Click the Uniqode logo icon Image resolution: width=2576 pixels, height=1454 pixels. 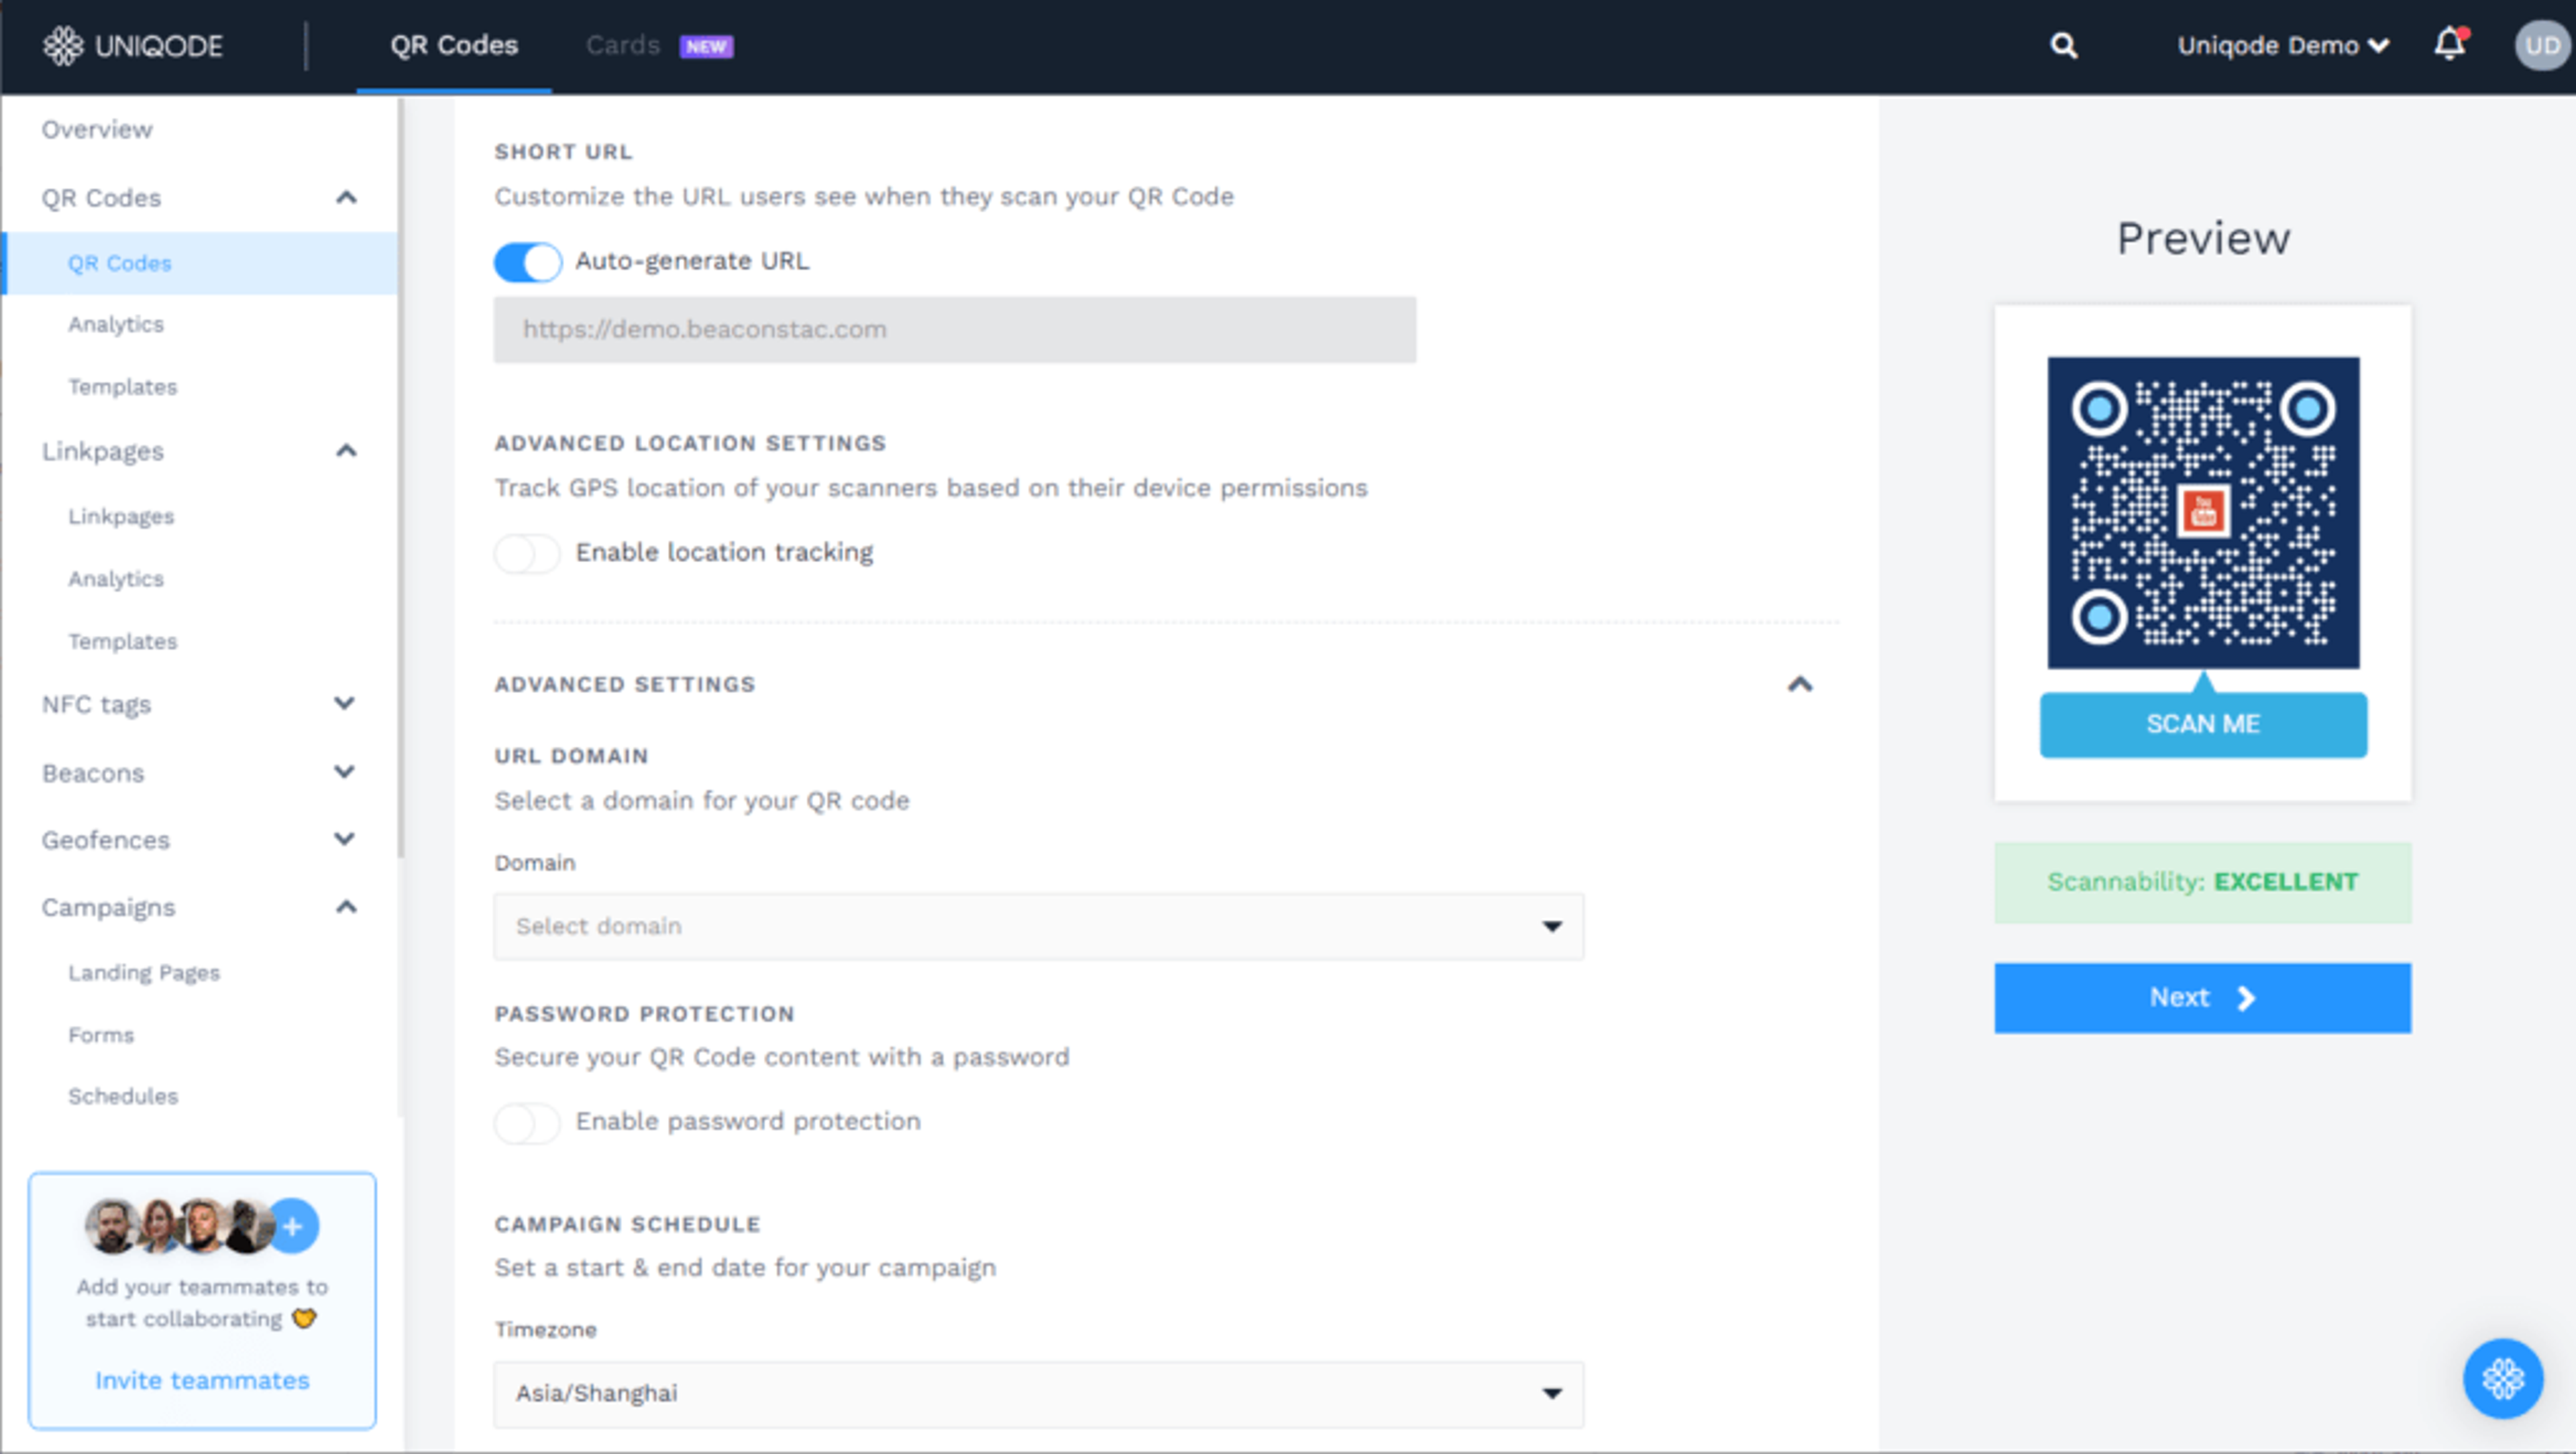(x=63, y=46)
